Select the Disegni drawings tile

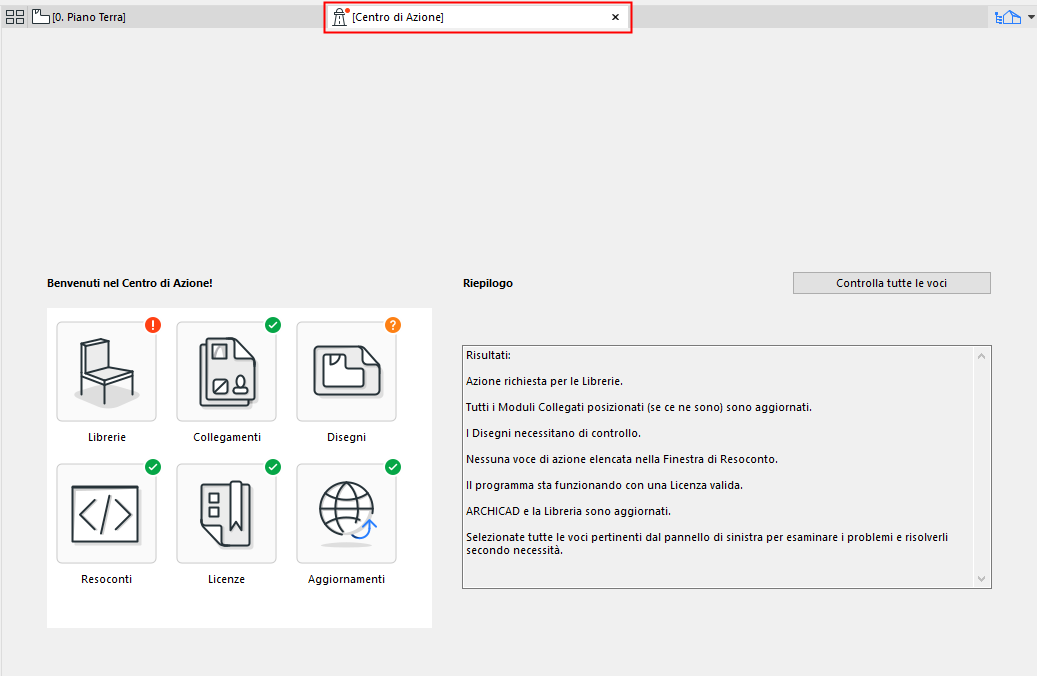pyautogui.click(x=346, y=372)
